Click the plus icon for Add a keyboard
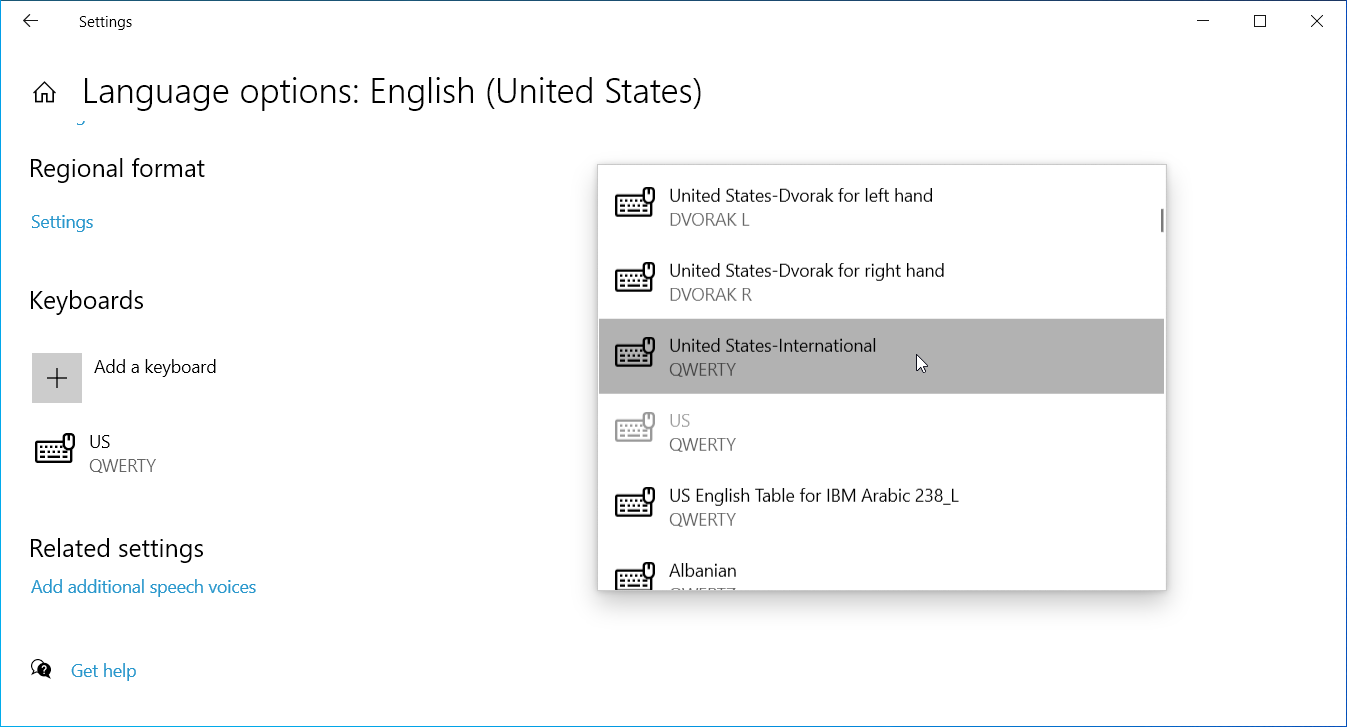Image resolution: width=1347 pixels, height=727 pixels. pos(57,378)
